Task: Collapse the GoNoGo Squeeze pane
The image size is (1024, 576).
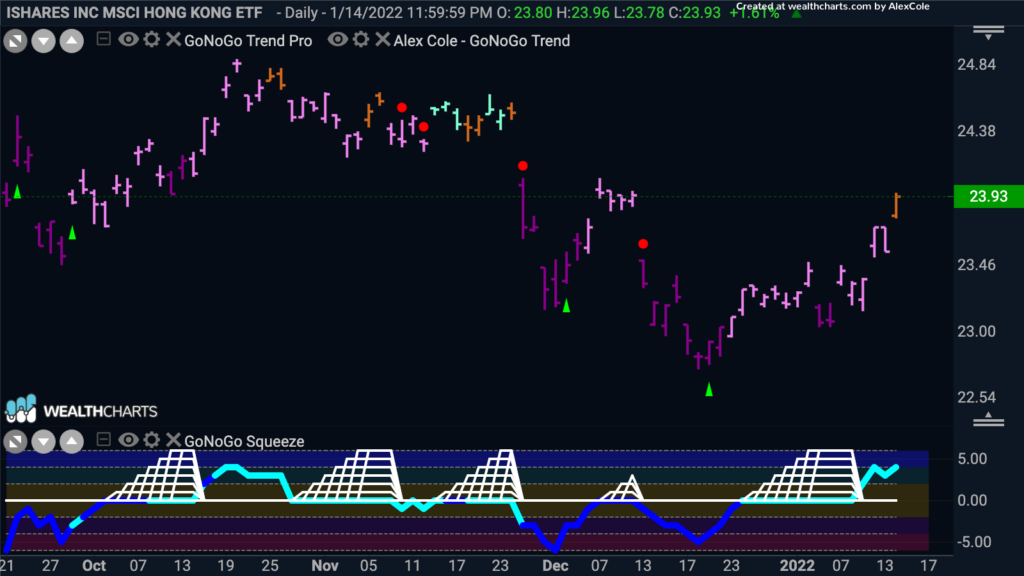Action: point(103,439)
